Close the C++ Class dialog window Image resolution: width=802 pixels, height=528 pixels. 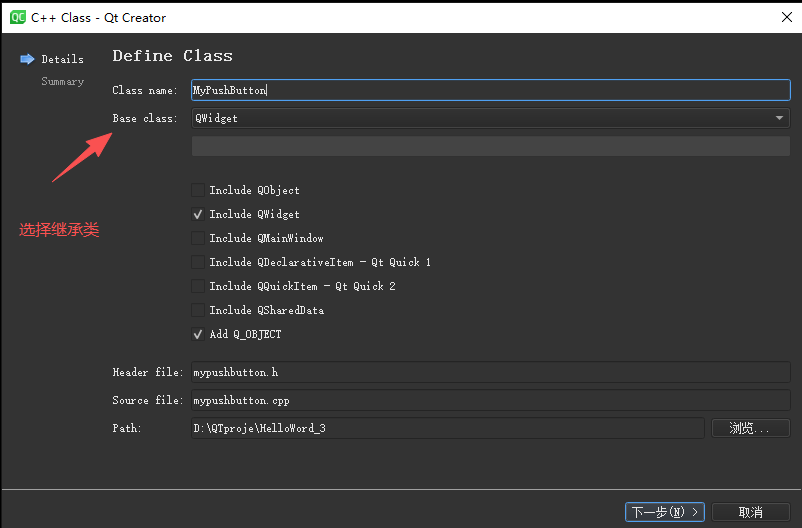point(787,17)
